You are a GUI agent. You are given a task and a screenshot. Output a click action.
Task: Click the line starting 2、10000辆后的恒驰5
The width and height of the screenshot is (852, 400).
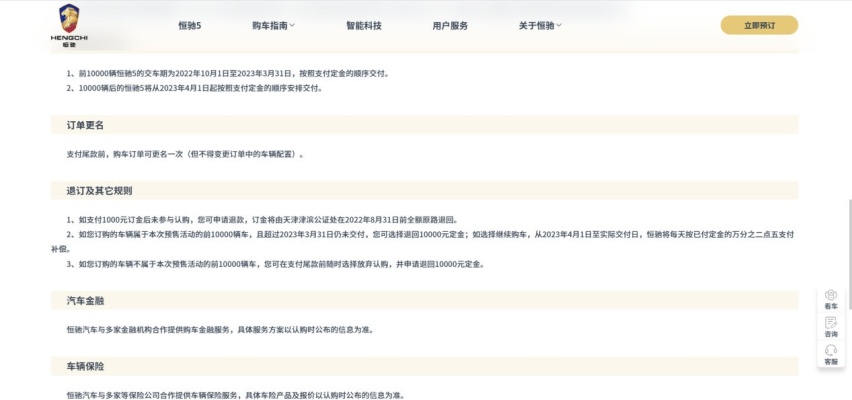pos(195,88)
